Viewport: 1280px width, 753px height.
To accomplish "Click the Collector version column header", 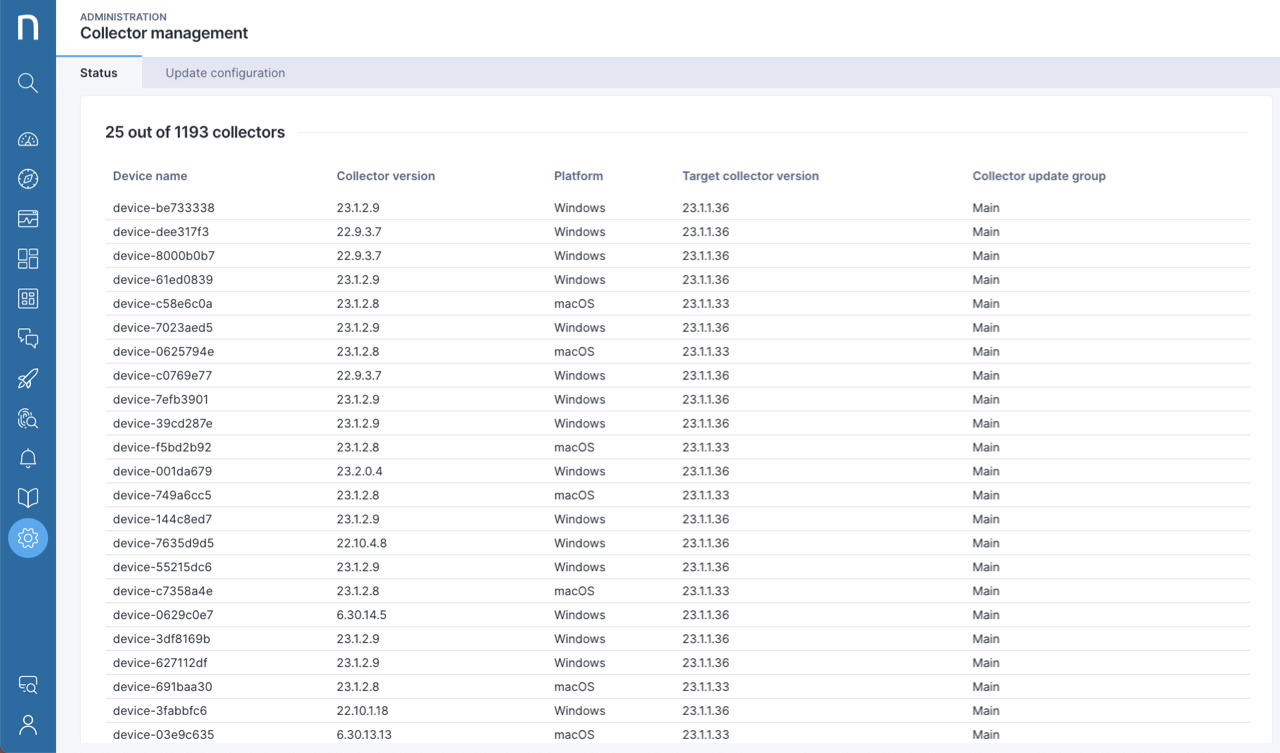I will [x=386, y=175].
